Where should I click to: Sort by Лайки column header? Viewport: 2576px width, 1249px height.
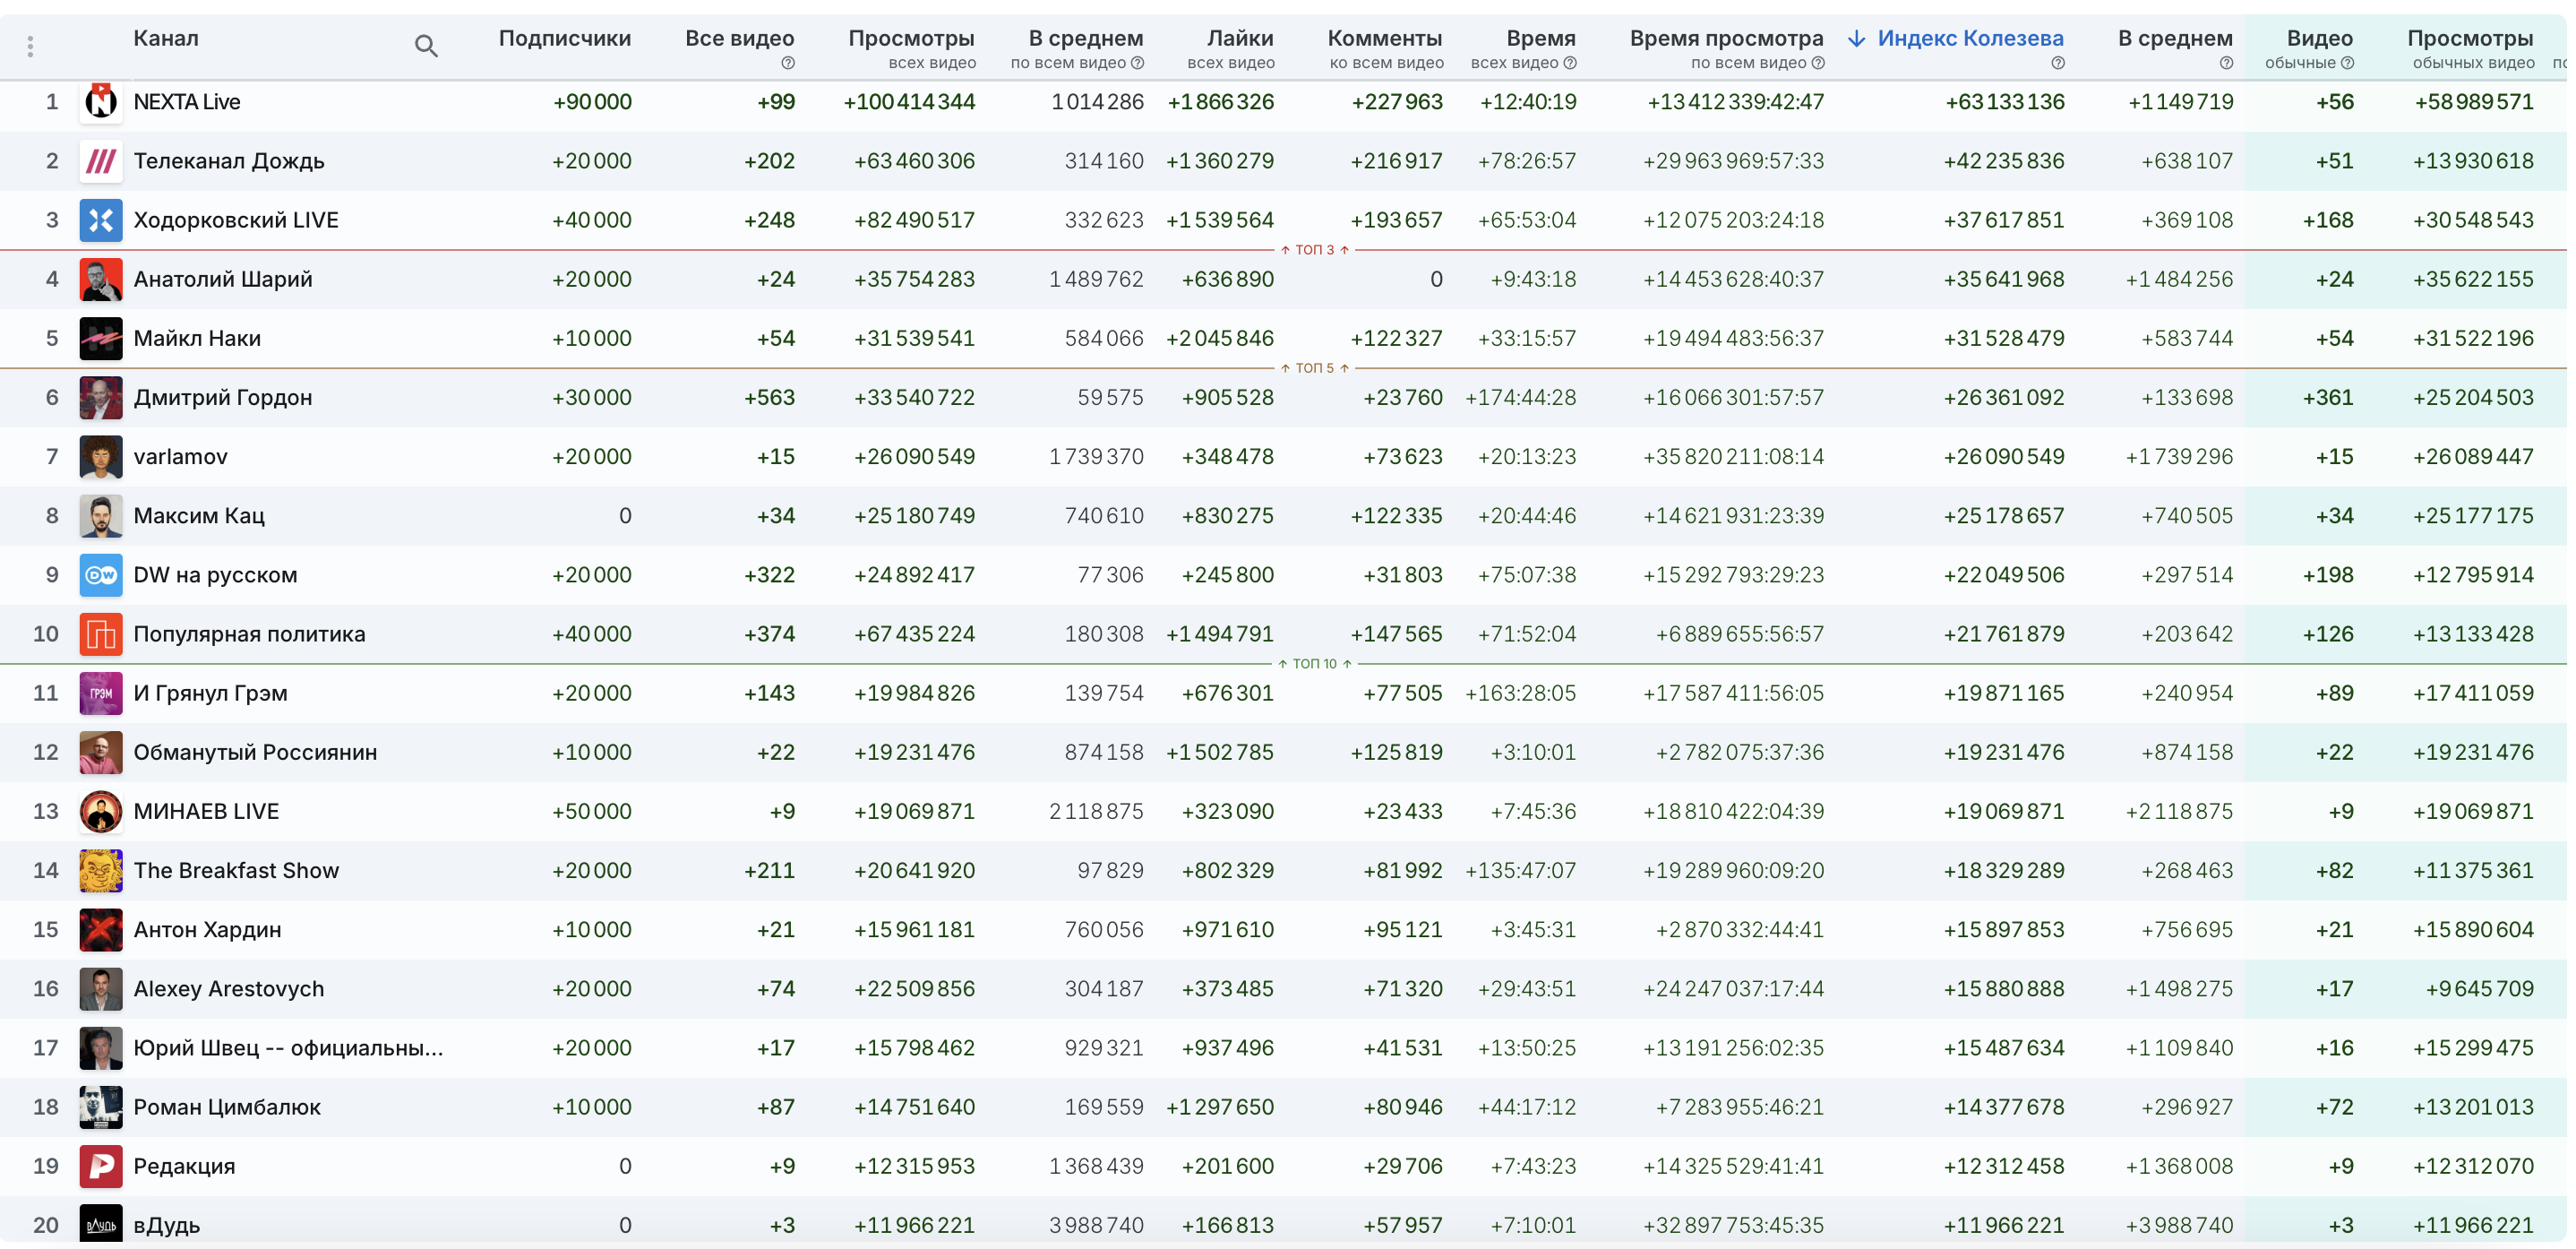(x=1240, y=39)
